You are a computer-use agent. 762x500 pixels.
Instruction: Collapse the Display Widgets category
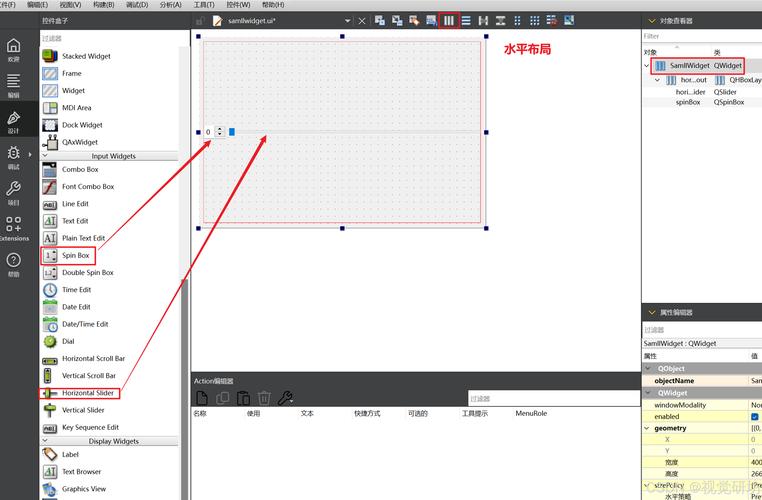tap(46, 441)
